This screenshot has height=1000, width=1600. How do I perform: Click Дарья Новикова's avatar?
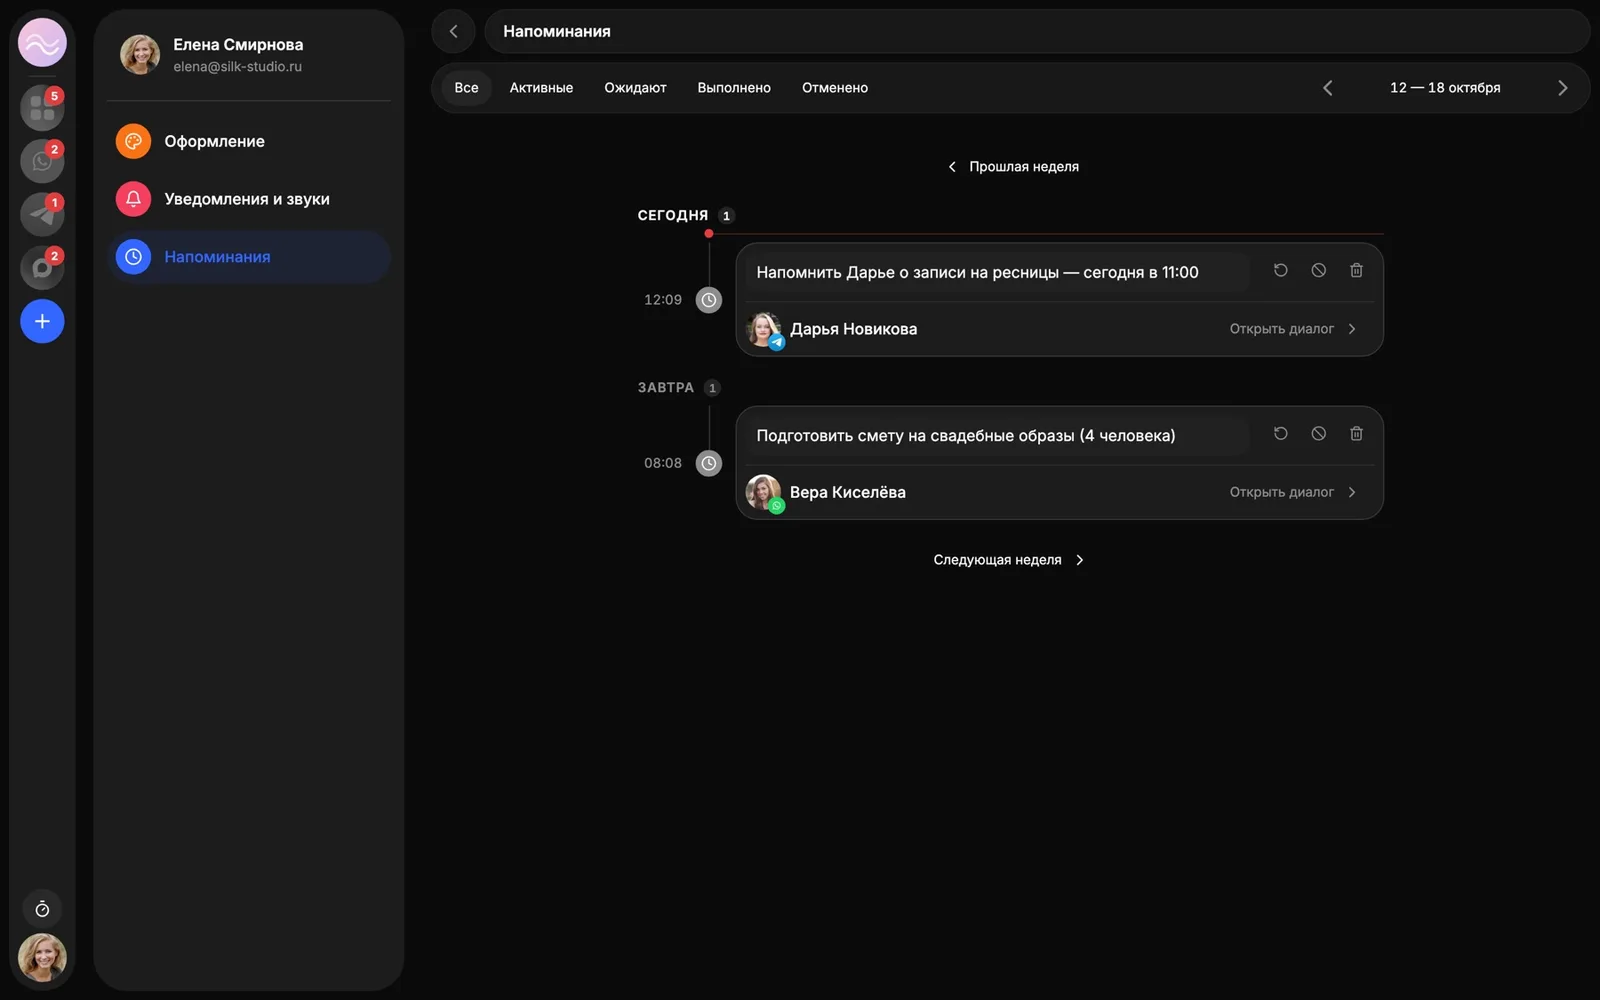(764, 329)
